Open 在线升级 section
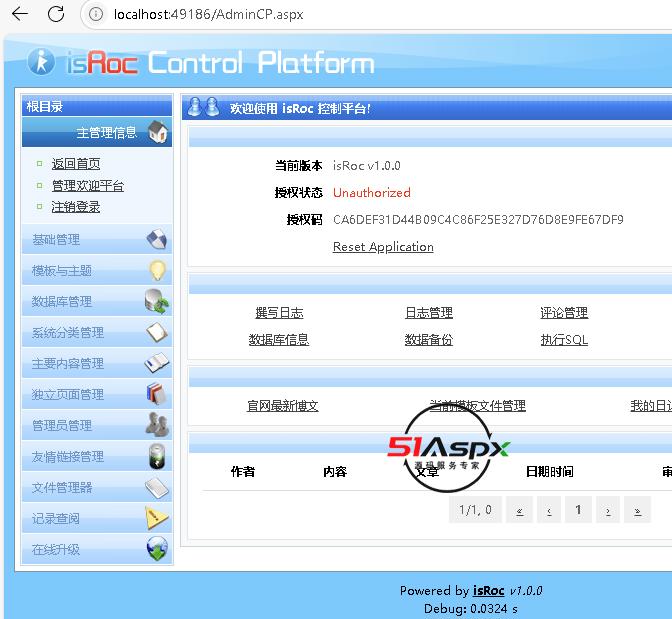The height and width of the screenshot is (619, 672). tap(97, 549)
